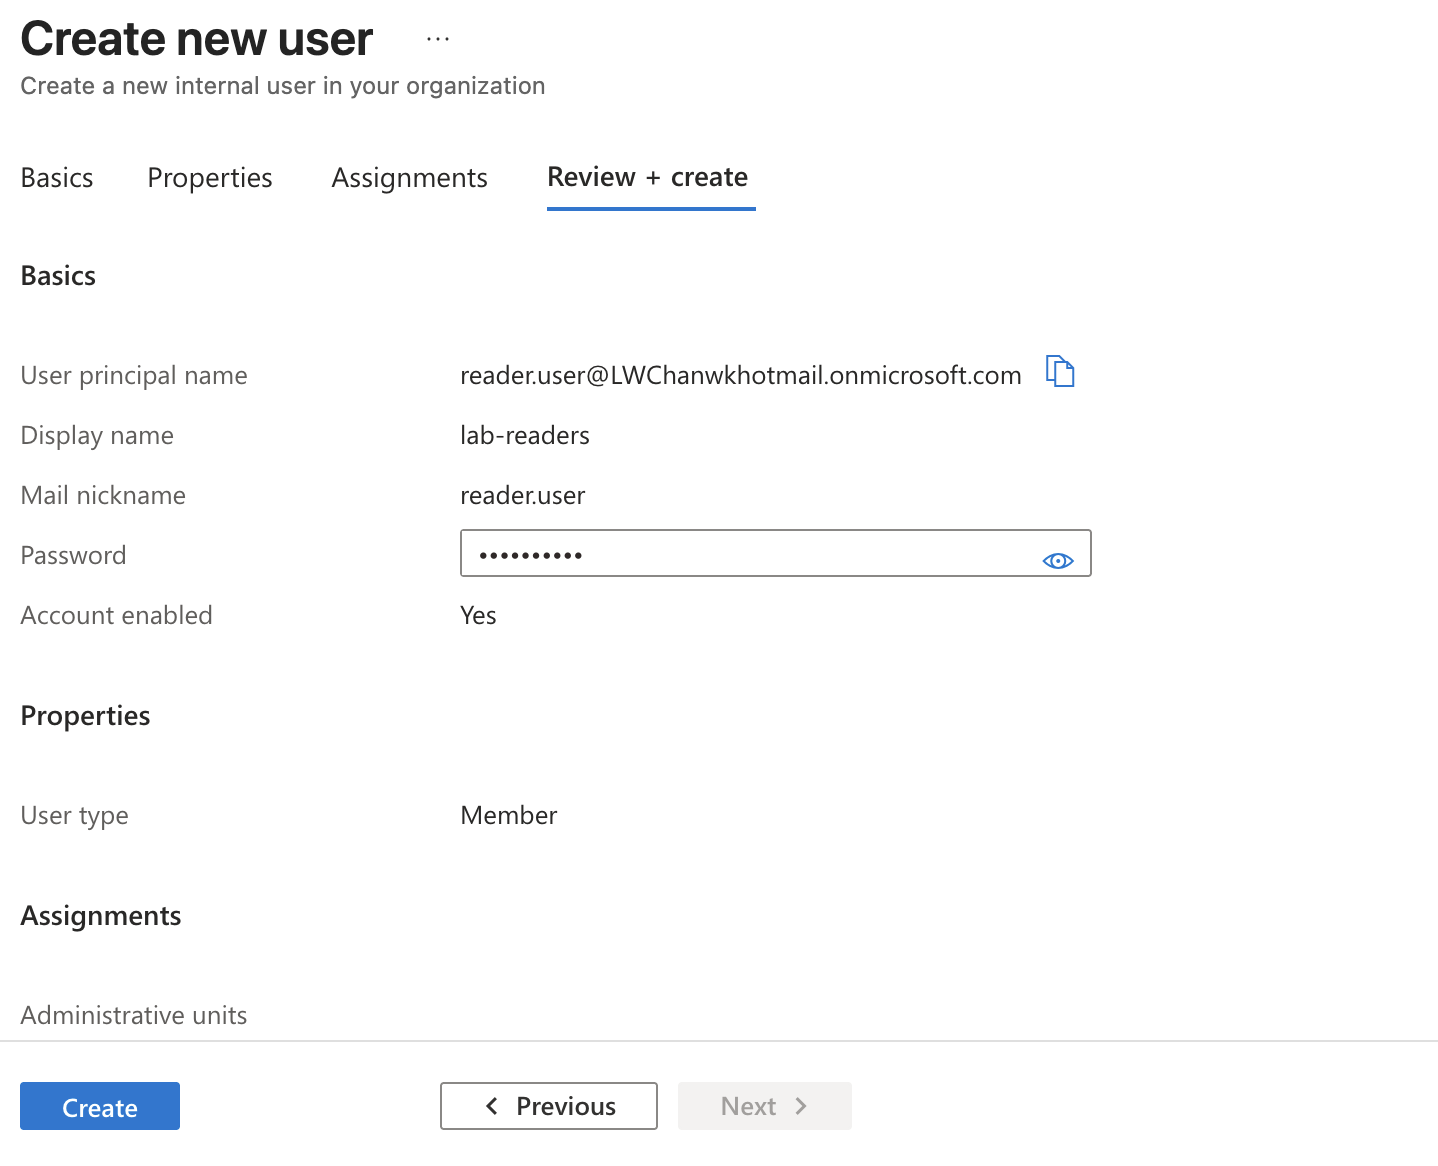The image size is (1438, 1166).
Task: Click the Create button
Action: coord(100,1106)
